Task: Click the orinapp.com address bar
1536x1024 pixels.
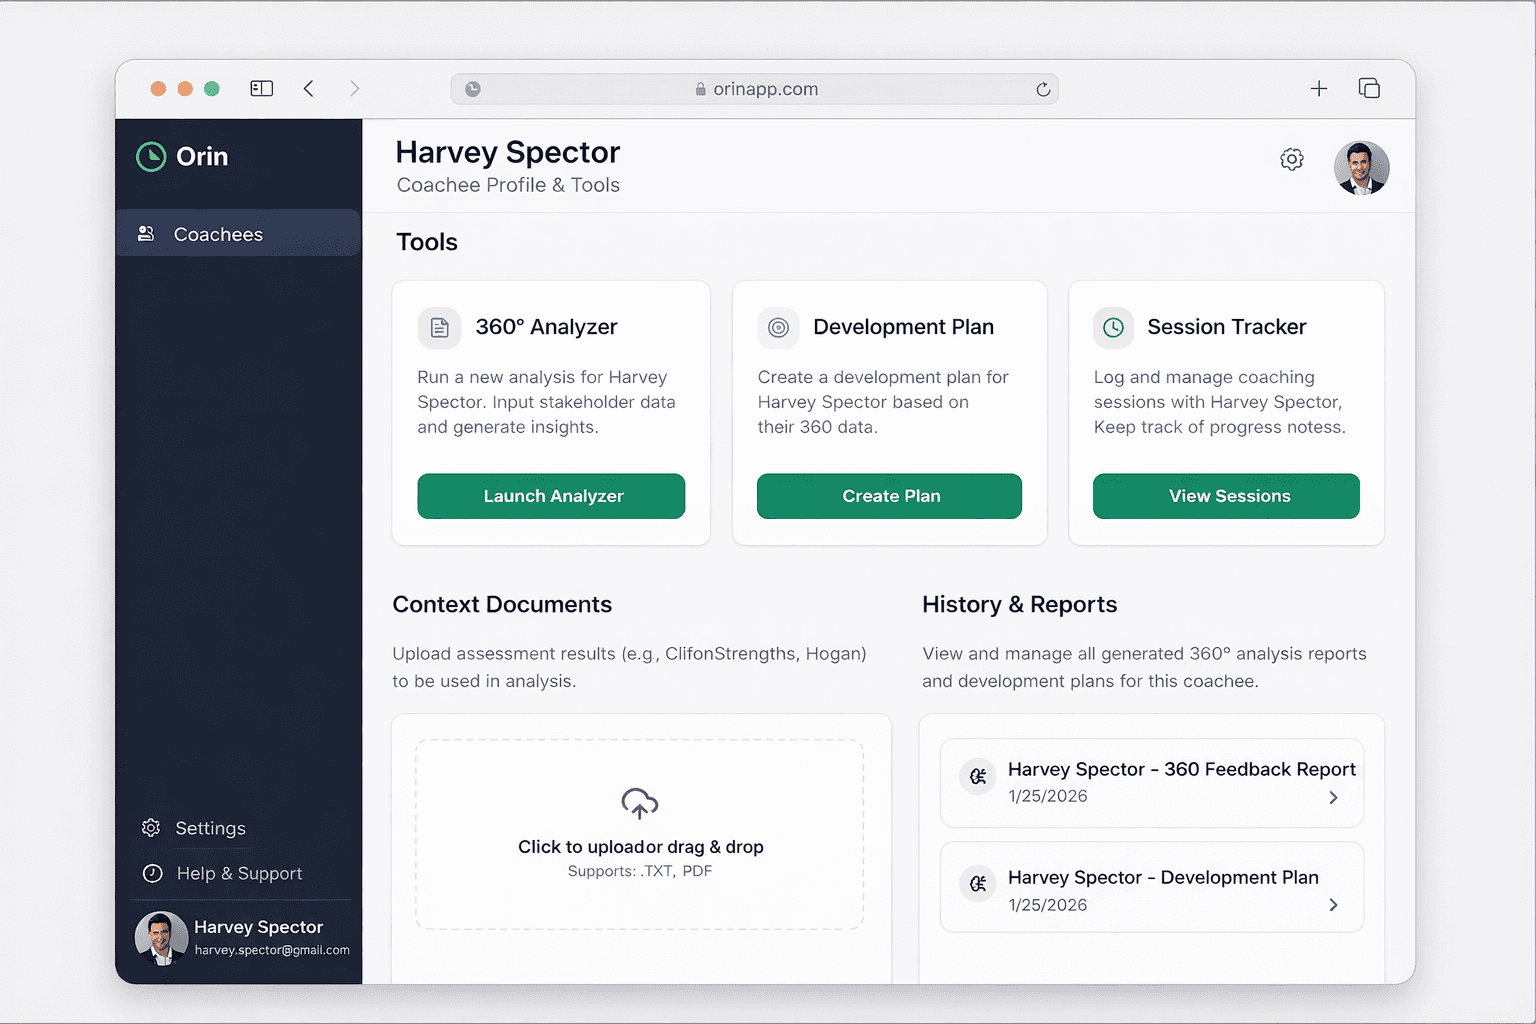Action: [755, 89]
